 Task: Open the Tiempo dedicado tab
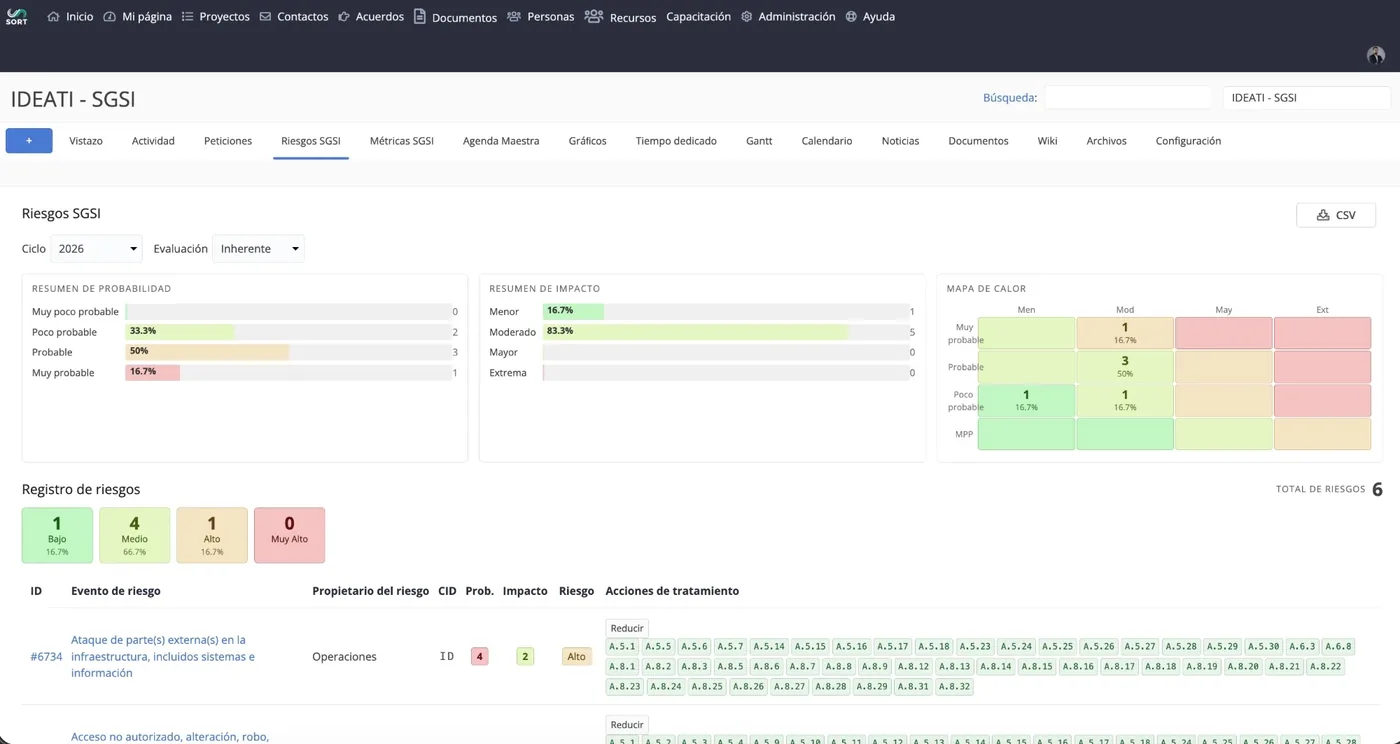point(676,141)
